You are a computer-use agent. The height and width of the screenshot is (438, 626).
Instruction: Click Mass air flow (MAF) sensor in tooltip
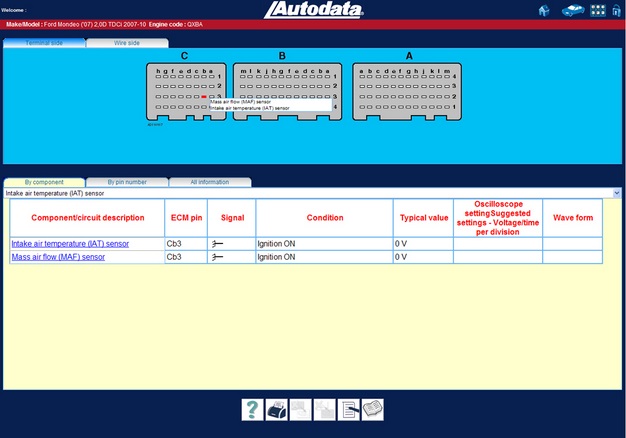coord(240,102)
